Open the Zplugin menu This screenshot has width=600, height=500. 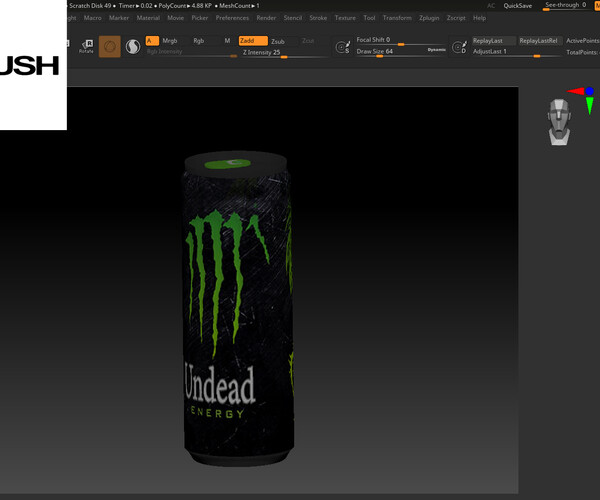[x=429, y=18]
